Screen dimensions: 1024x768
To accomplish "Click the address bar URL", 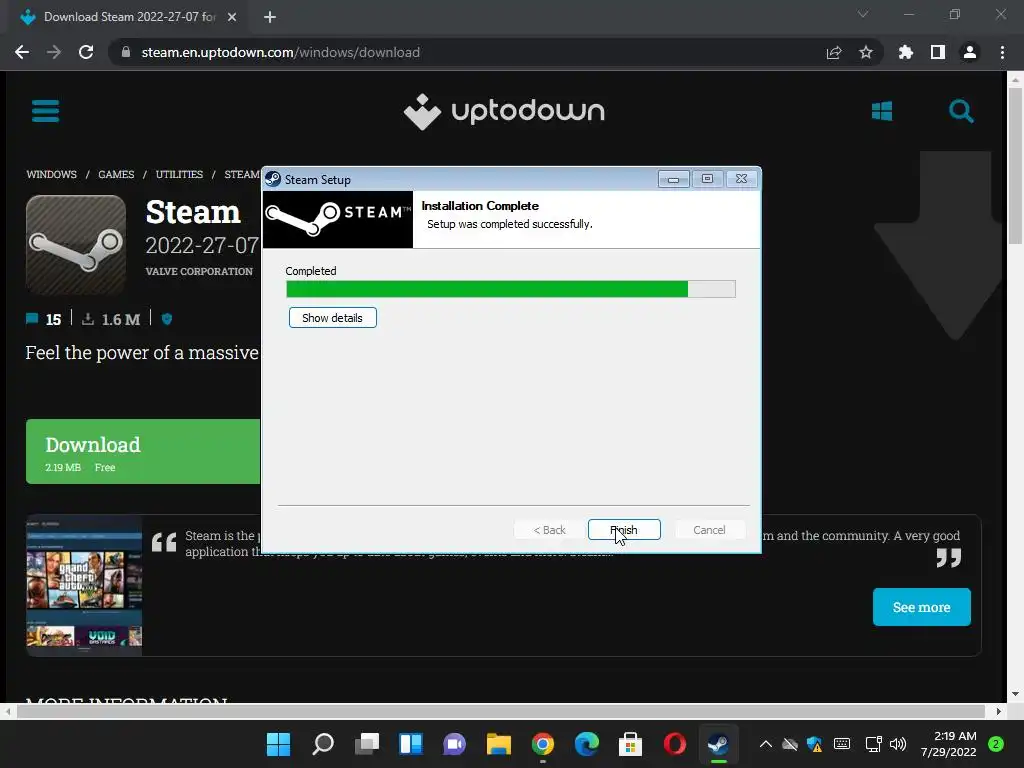I will coord(281,52).
